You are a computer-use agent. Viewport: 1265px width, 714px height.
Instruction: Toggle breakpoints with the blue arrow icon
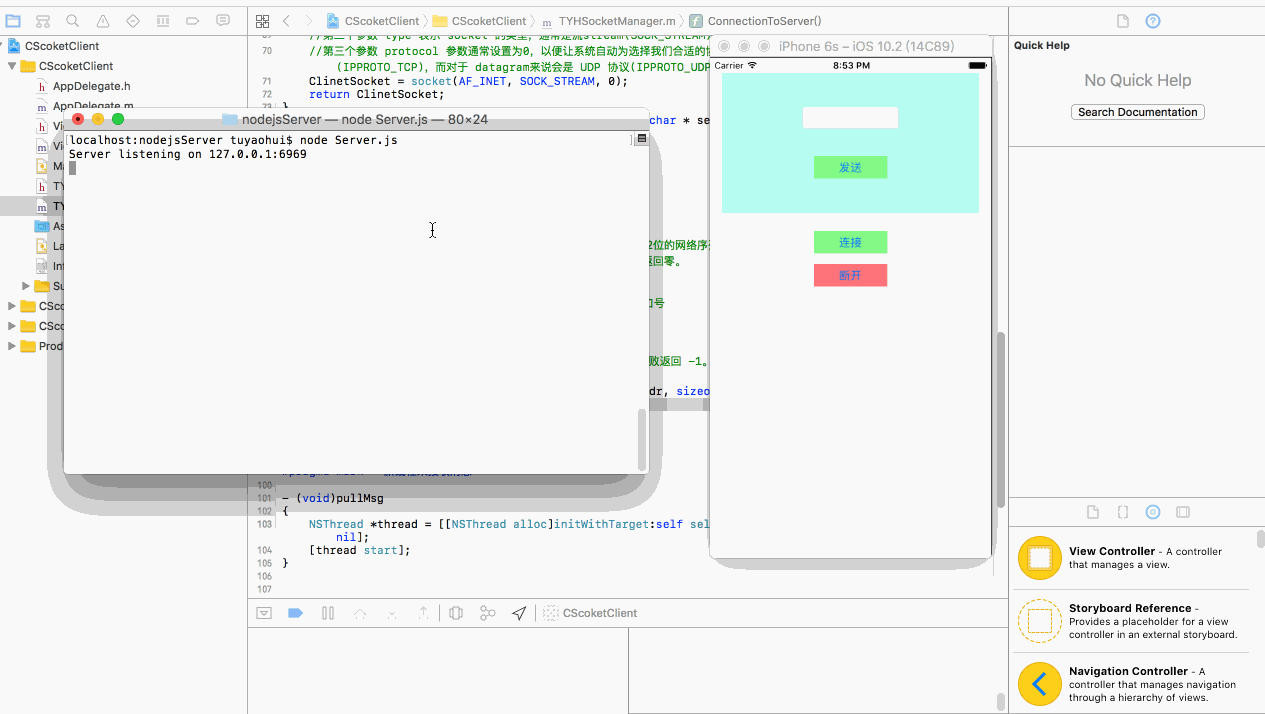pos(295,612)
